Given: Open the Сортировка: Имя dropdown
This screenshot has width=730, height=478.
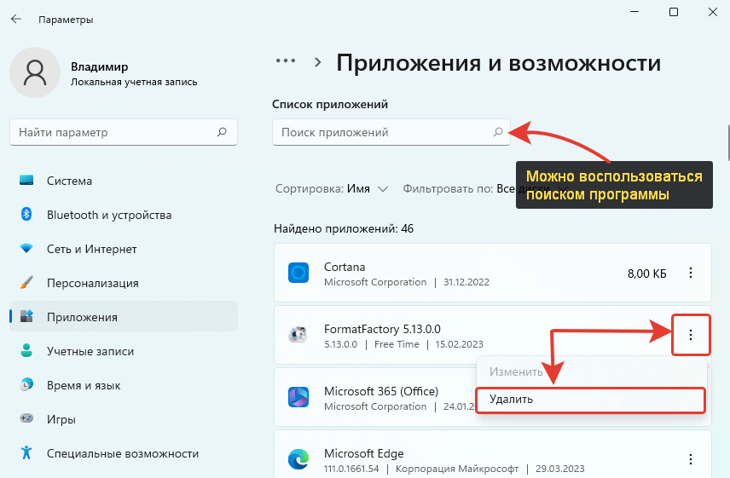Looking at the screenshot, I should click(332, 189).
